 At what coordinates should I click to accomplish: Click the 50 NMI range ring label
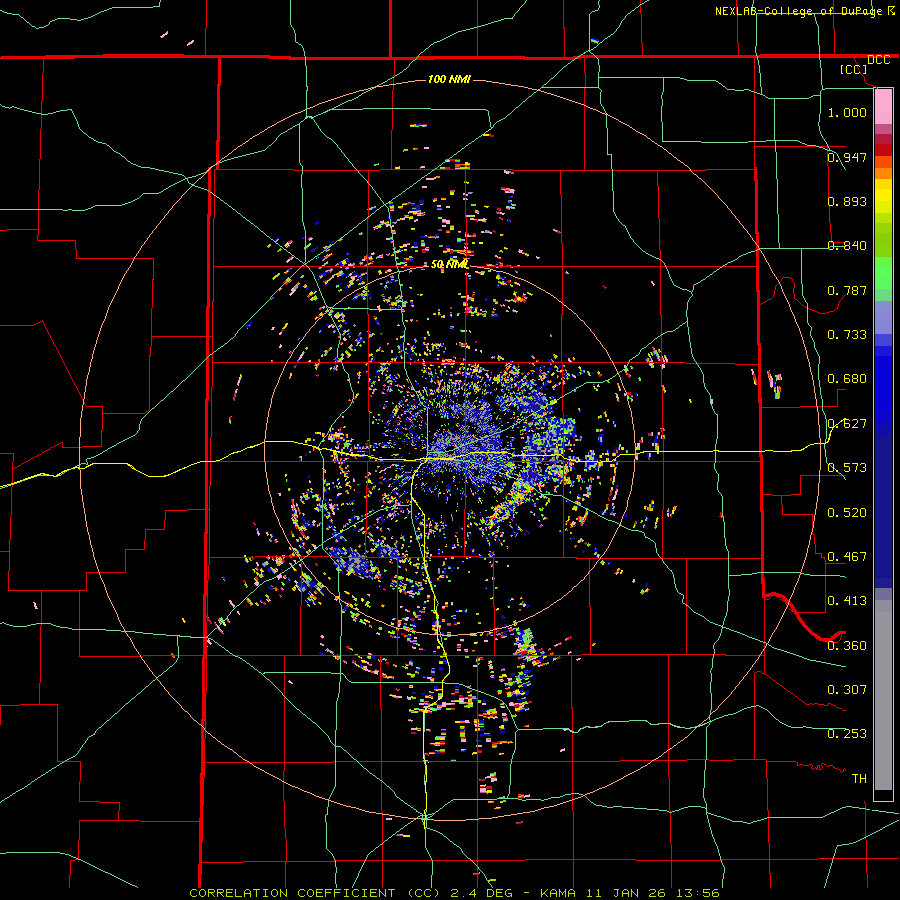point(449,264)
